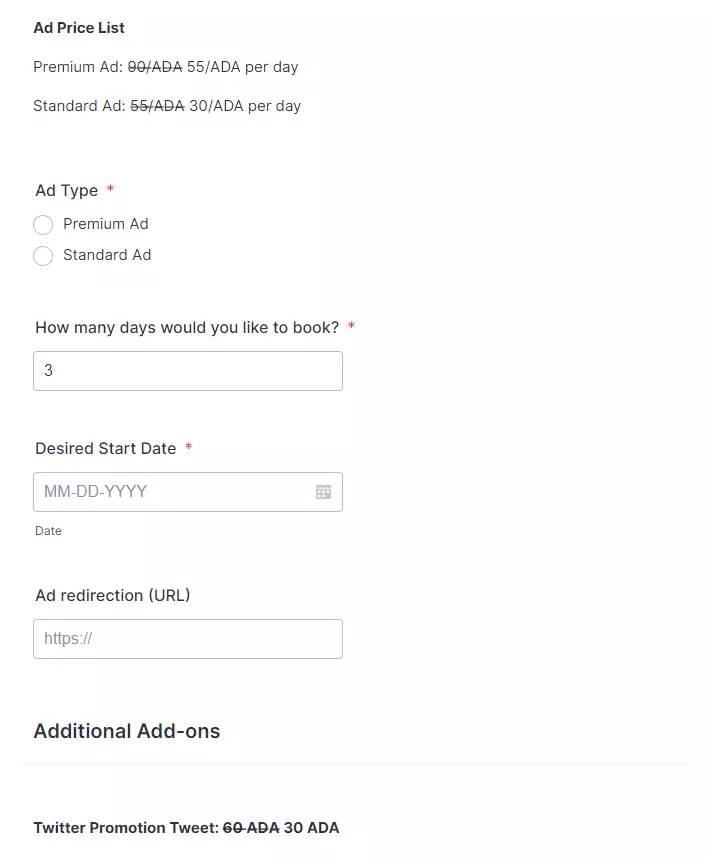Click the '55/ADA per day' premium price text
This screenshot has height=859, width=707.
243,67
